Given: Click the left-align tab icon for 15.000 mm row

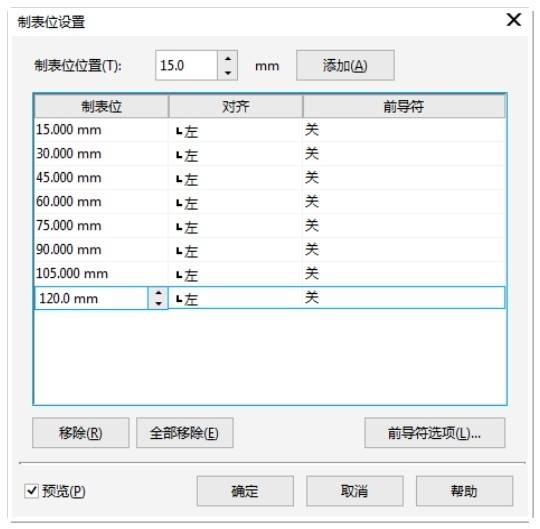Looking at the screenshot, I should [179, 131].
